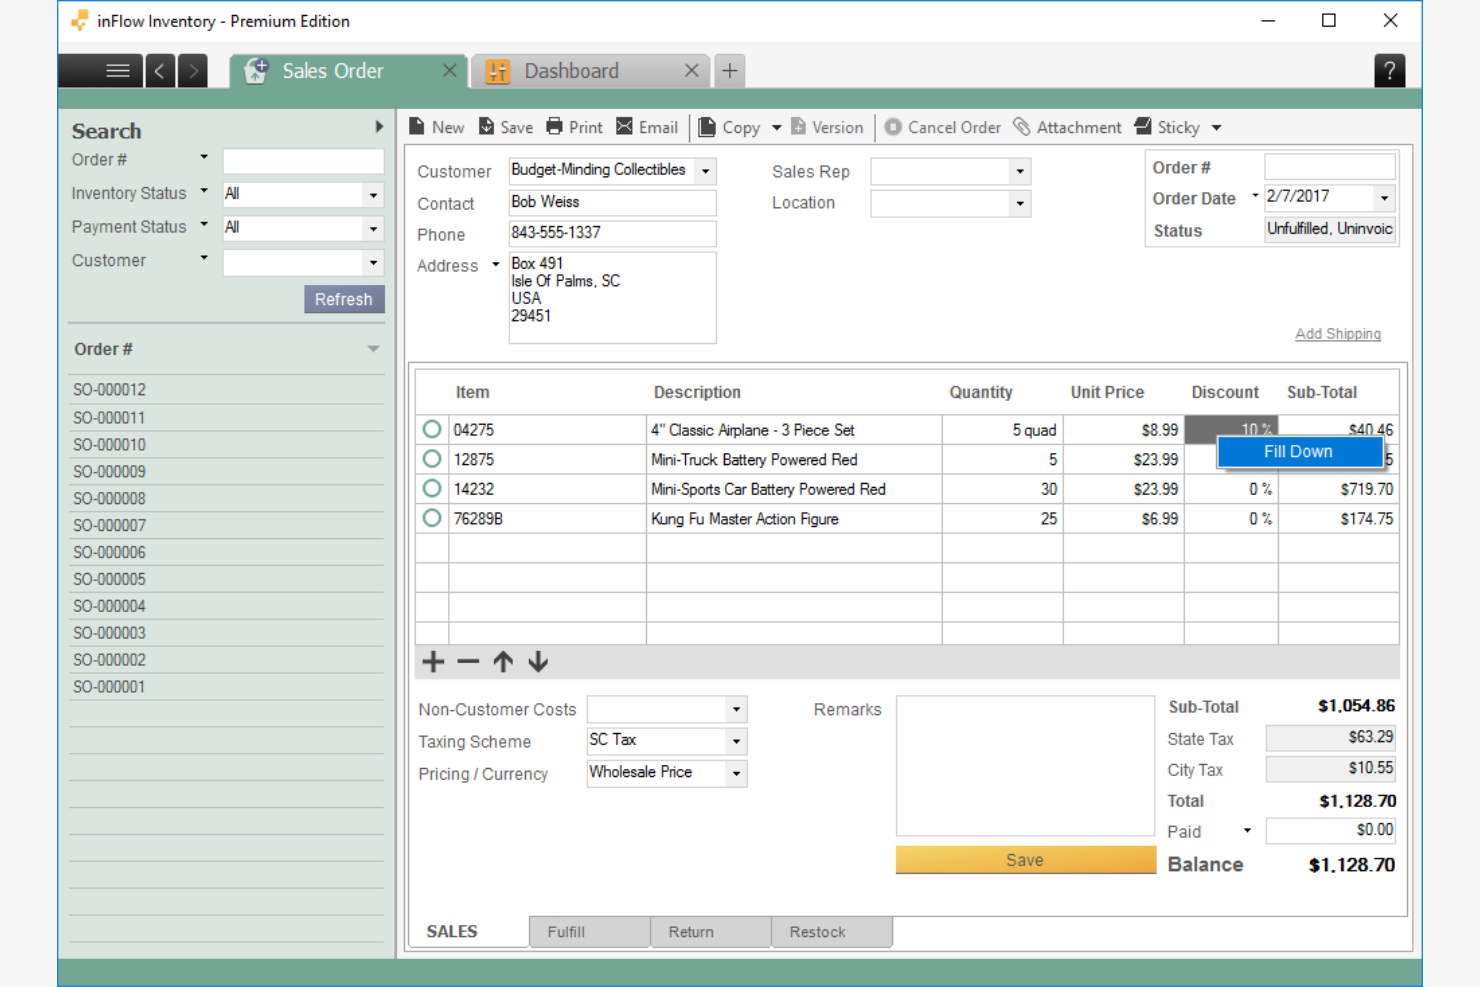
Task: Expand the Customer dropdown in order form
Action: coord(705,171)
